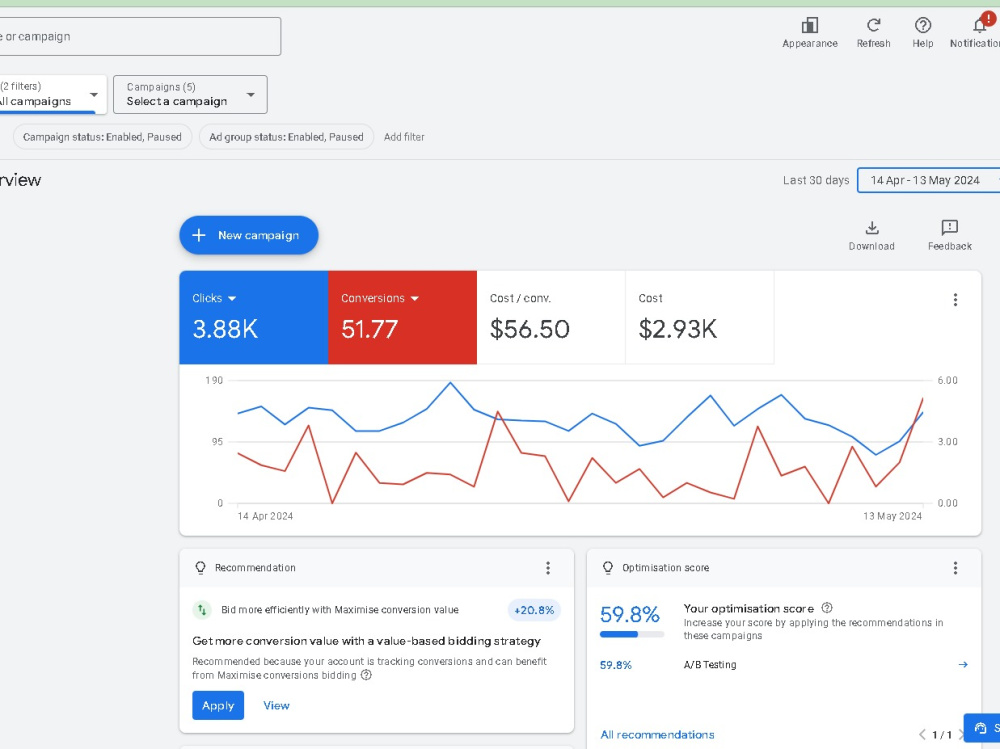Viewport: 1000px width, 749px height.
Task: Click Maximise conversions bidding help icon
Action: click(x=366, y=675)
